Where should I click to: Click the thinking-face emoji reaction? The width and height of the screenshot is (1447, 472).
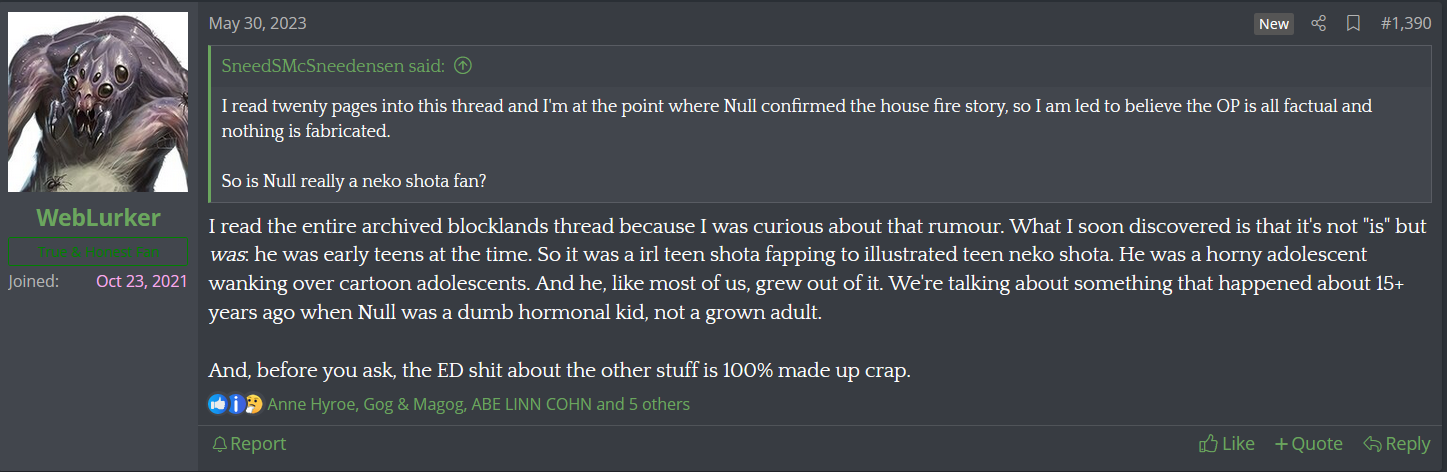click(x=253, y=404)
